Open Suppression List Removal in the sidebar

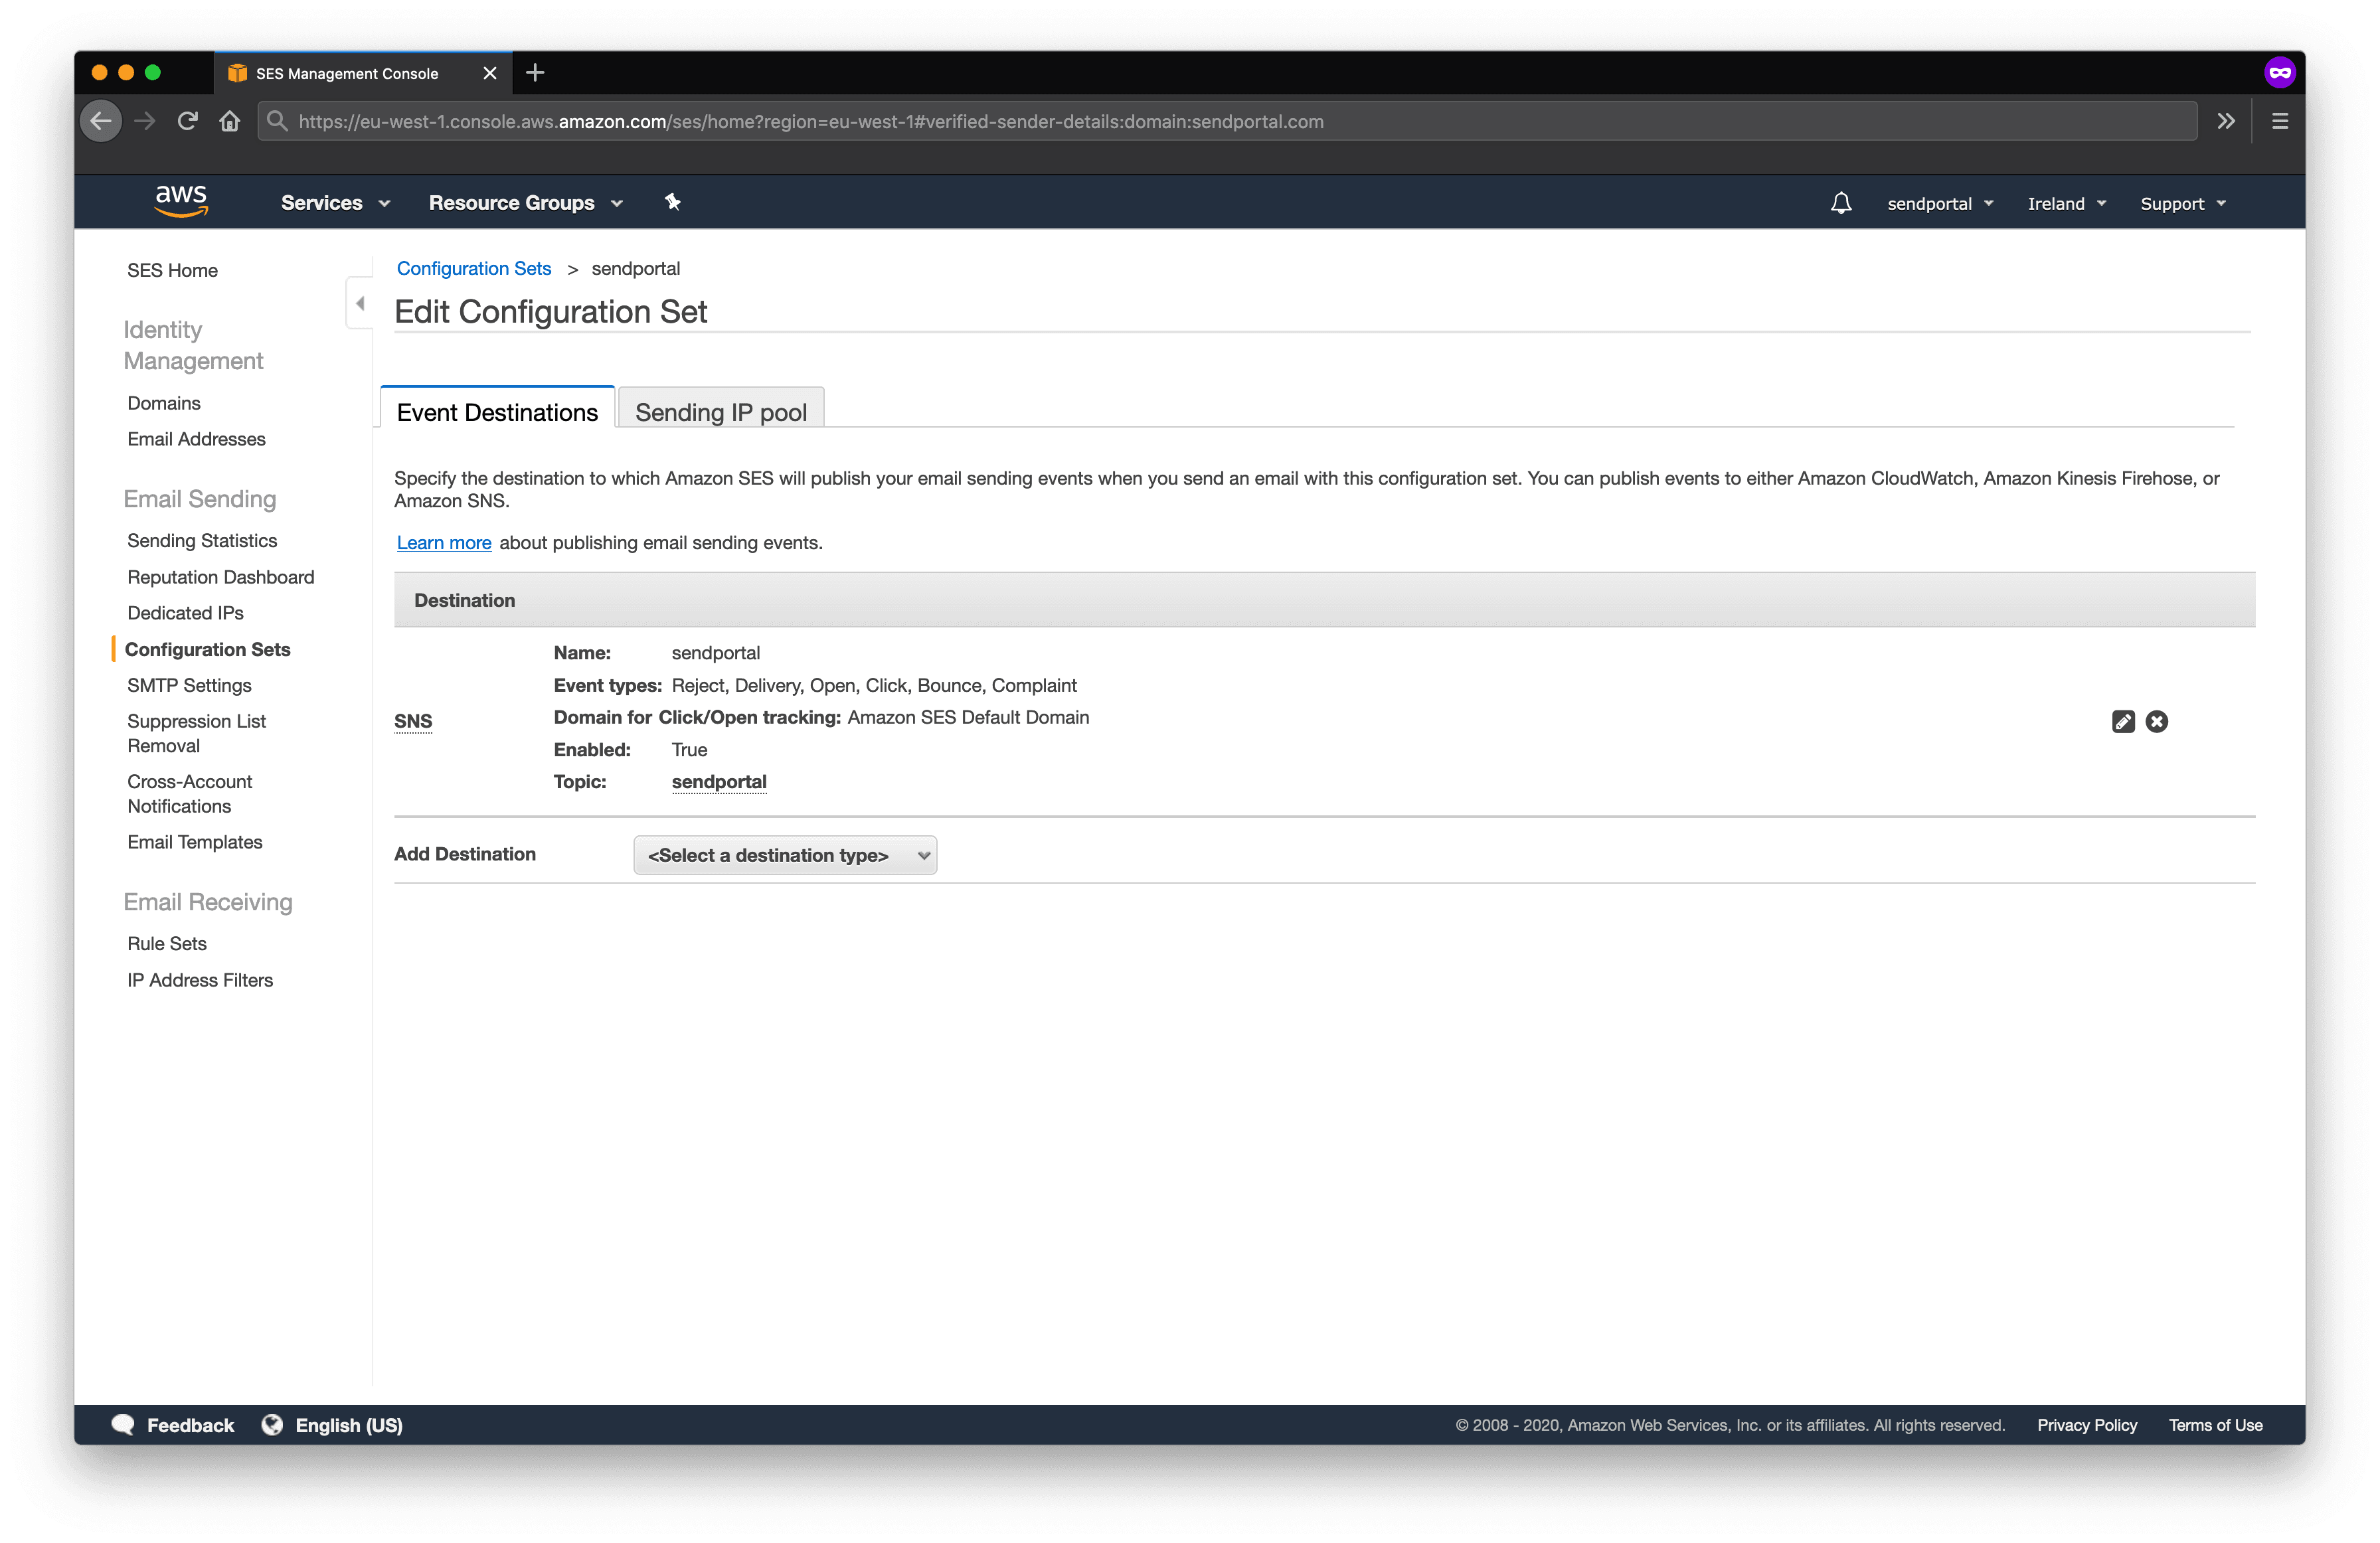(196, 733)
